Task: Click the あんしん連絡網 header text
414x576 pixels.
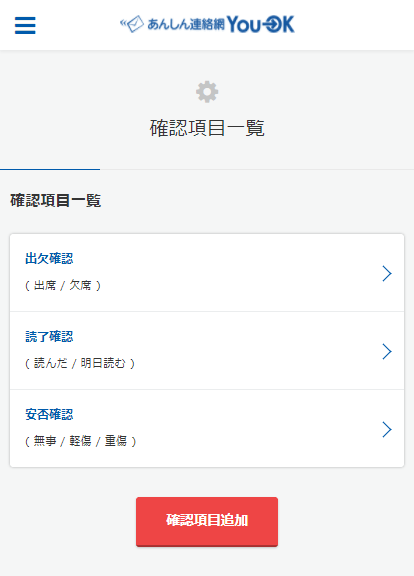Action: pyautogui.click(x=186, y=24)
